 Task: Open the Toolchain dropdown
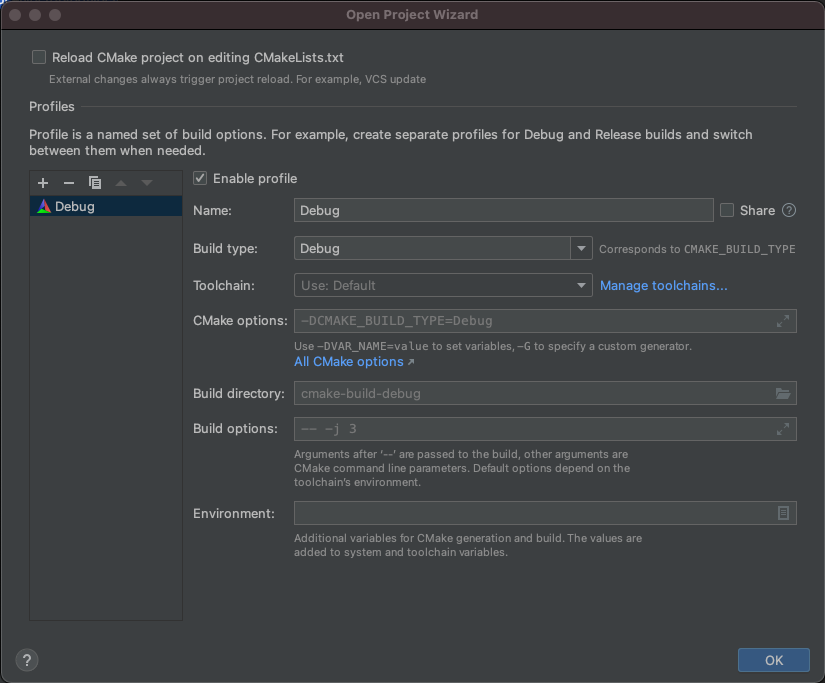point(582,286)
